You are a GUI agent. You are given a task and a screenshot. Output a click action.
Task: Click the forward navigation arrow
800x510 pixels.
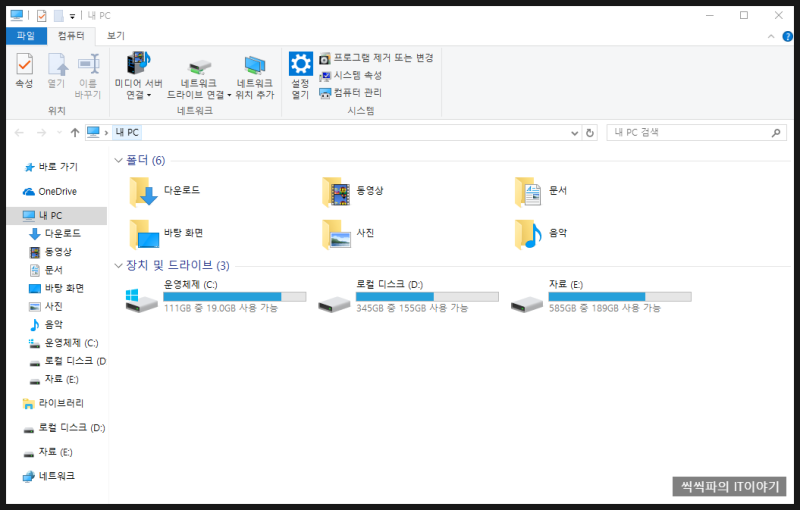41,133
